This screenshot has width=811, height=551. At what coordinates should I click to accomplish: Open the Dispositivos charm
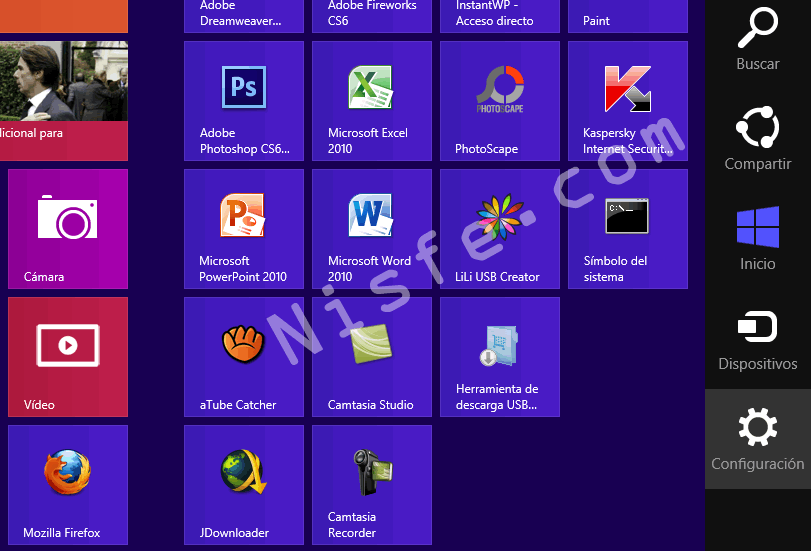tap(758, 339)
